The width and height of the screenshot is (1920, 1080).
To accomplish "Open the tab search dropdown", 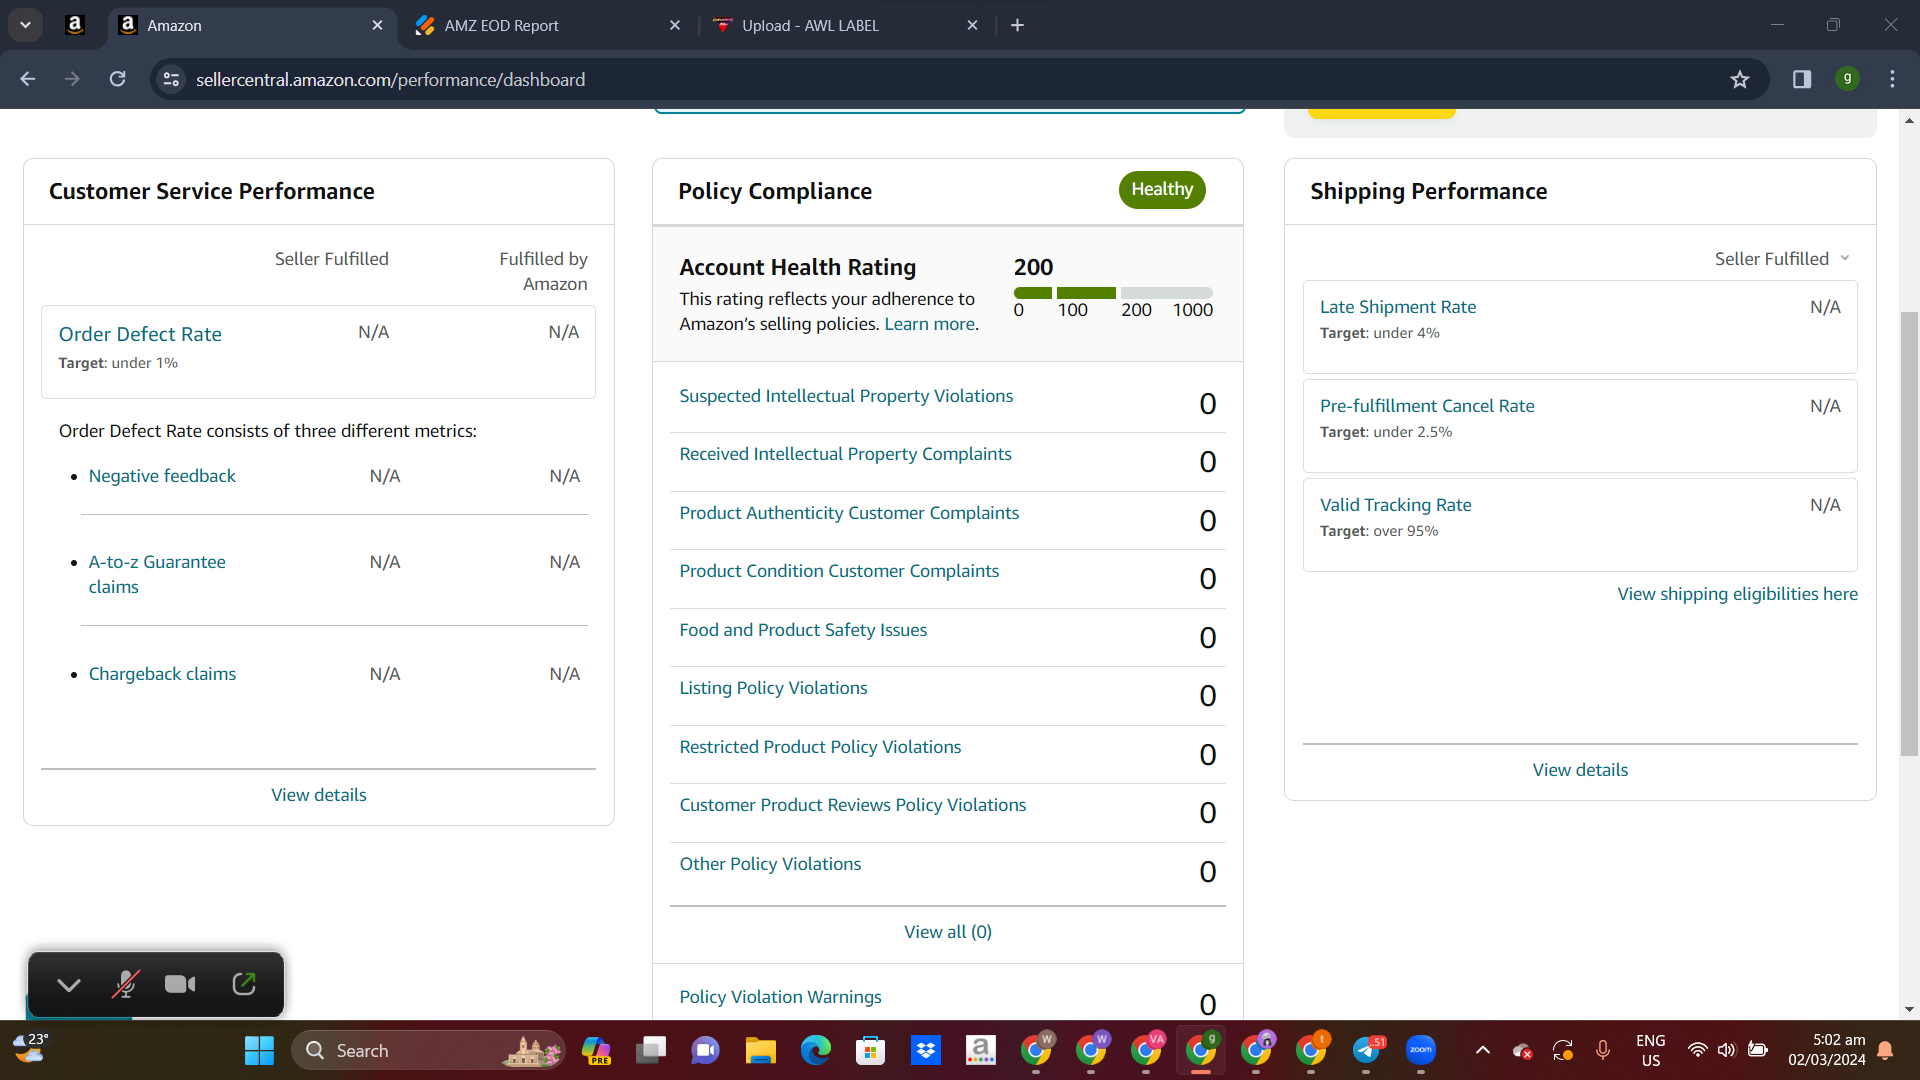I will pos(25,25).
